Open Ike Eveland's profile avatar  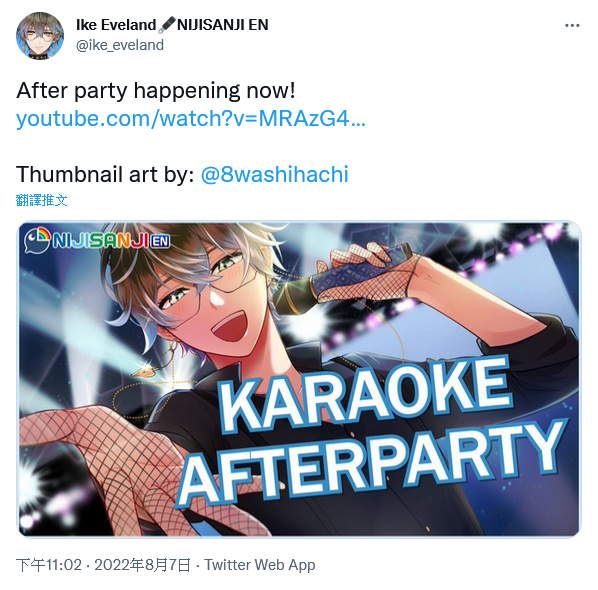point(40,35)
